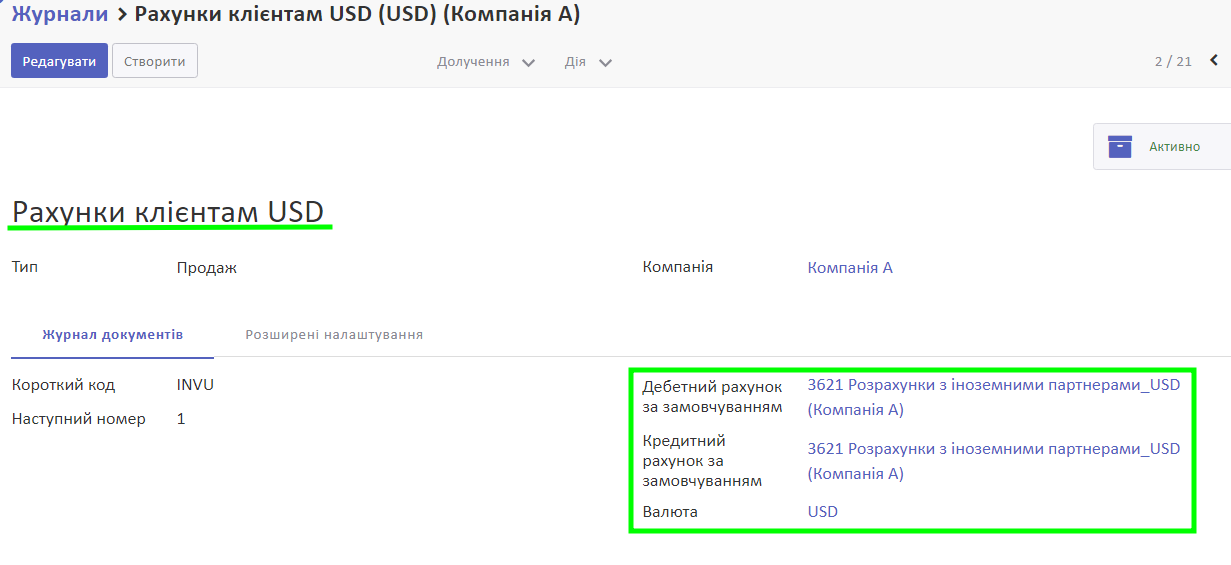1231x565 pixels.
Task: Open the debit default account 3621 link
Action: click(993, 385)
